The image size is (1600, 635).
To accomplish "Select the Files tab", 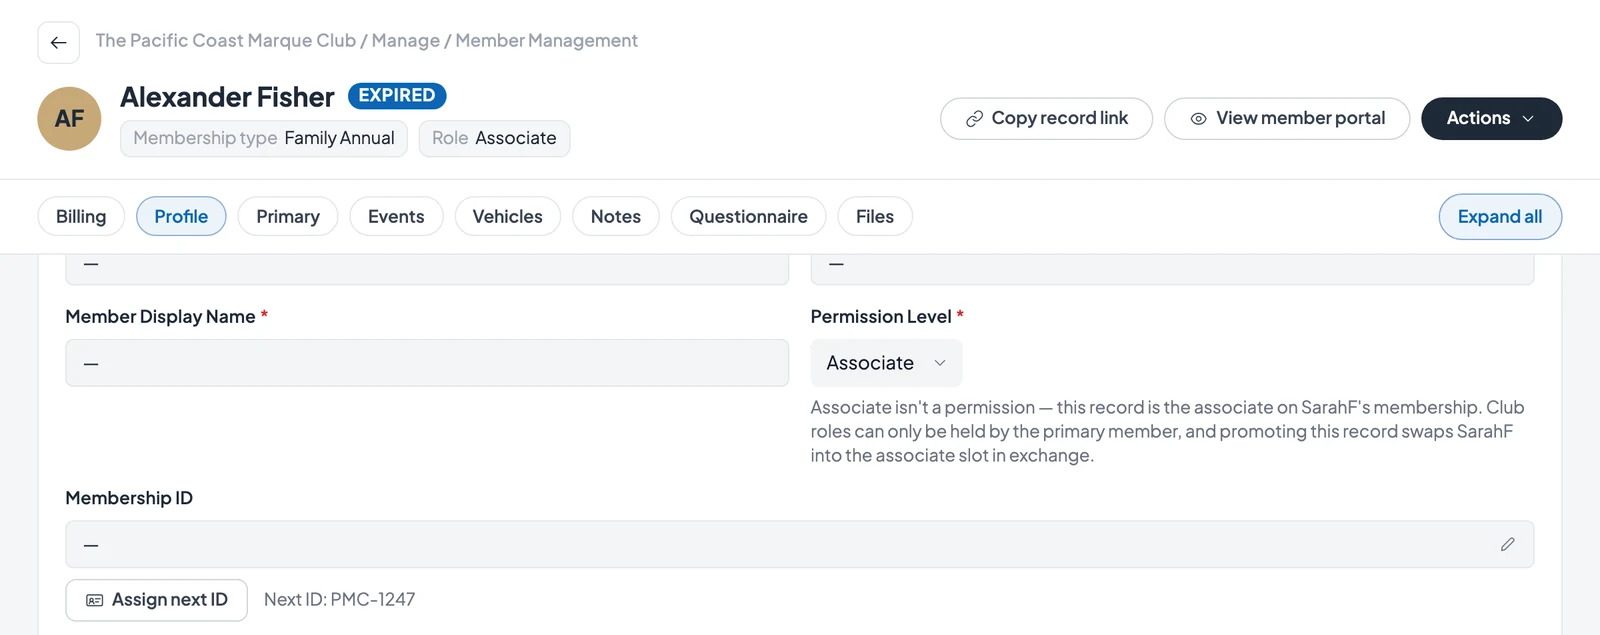I will 875,216.
